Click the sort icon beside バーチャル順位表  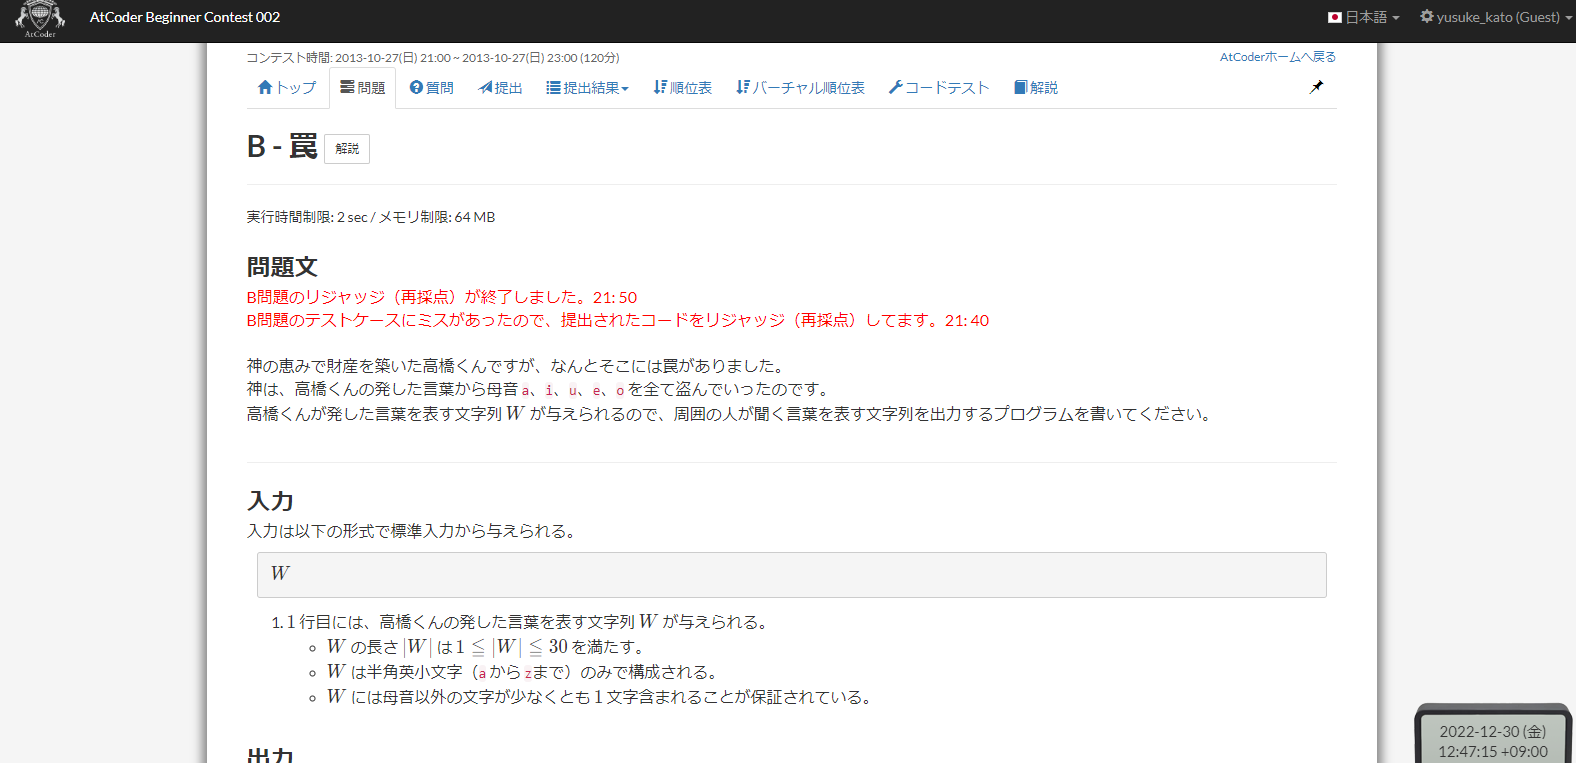(743, 88)
